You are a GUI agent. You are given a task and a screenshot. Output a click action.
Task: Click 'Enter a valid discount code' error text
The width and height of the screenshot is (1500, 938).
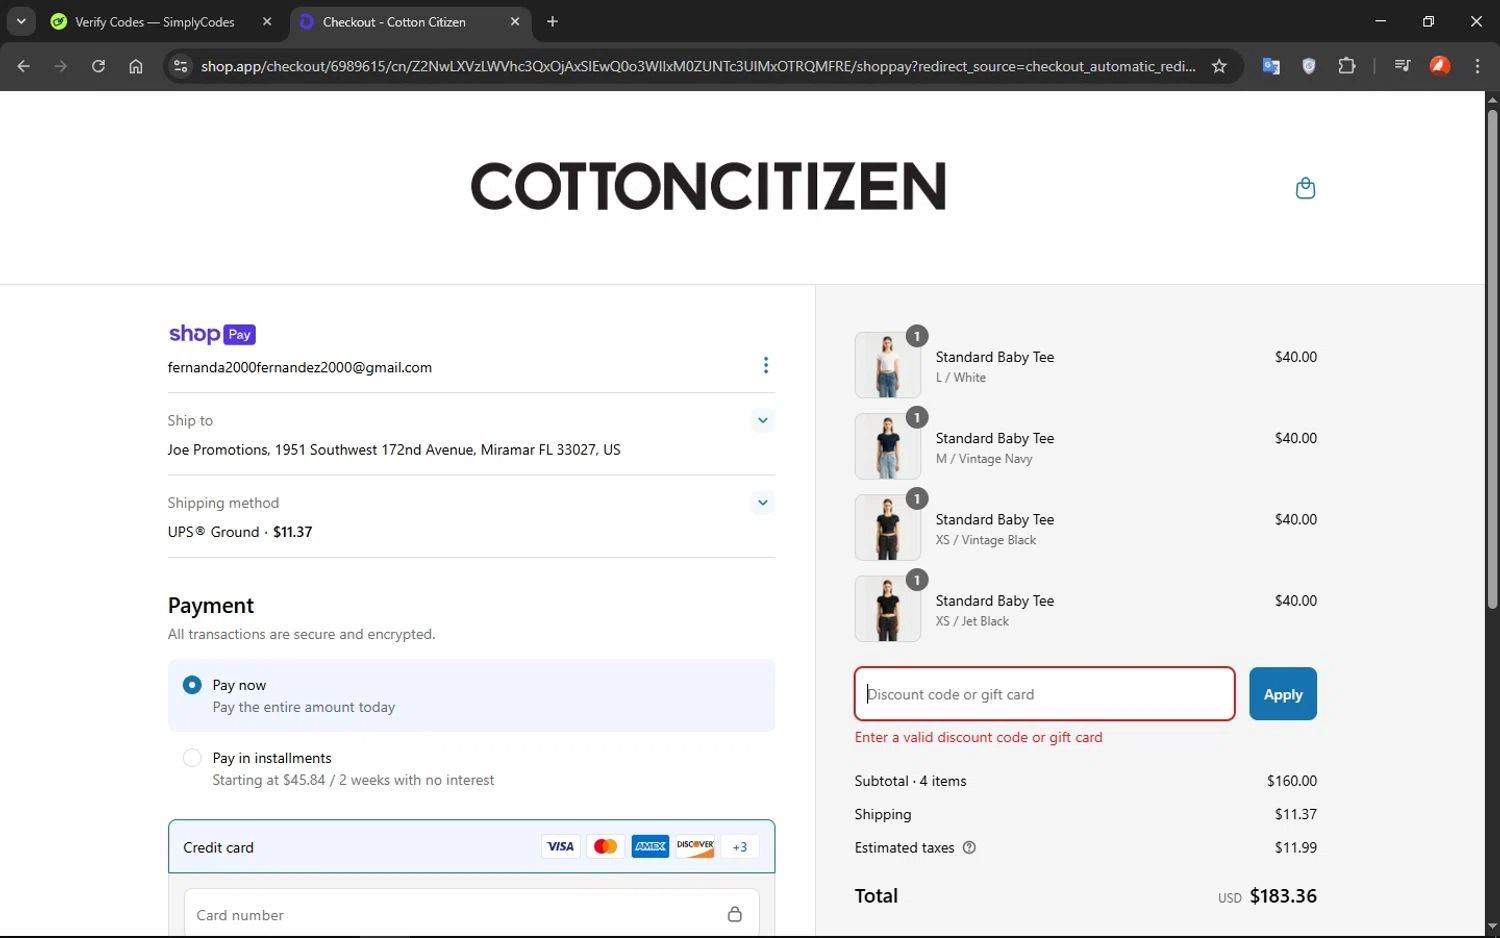[x=978, y=737]
